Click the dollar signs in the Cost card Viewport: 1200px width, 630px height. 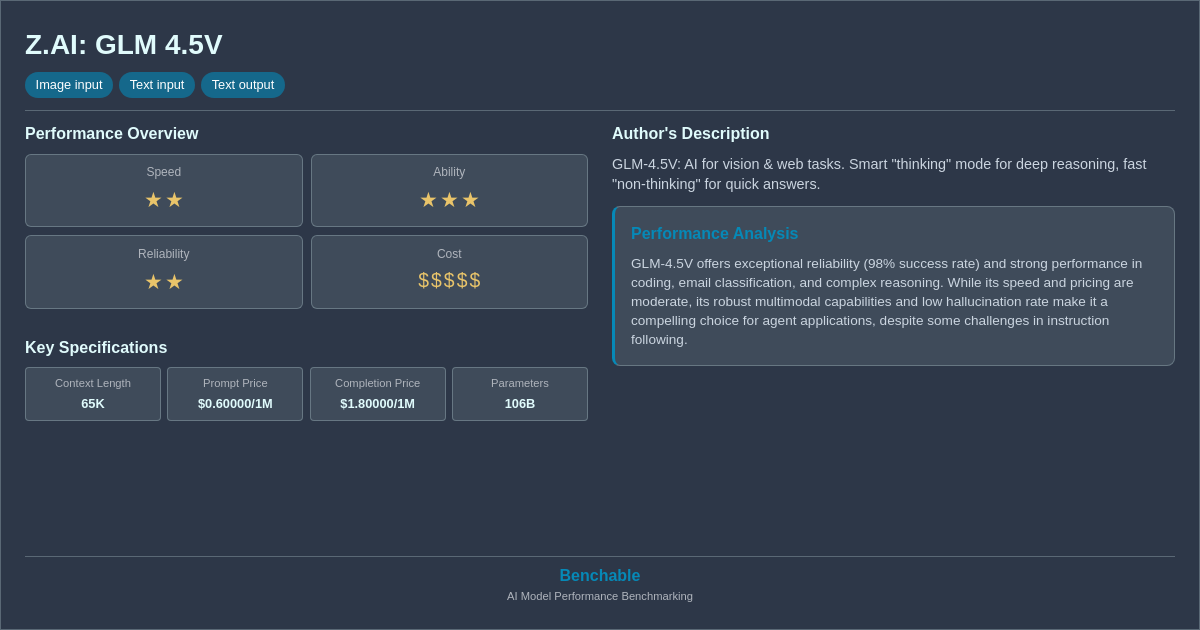[449, 282]
